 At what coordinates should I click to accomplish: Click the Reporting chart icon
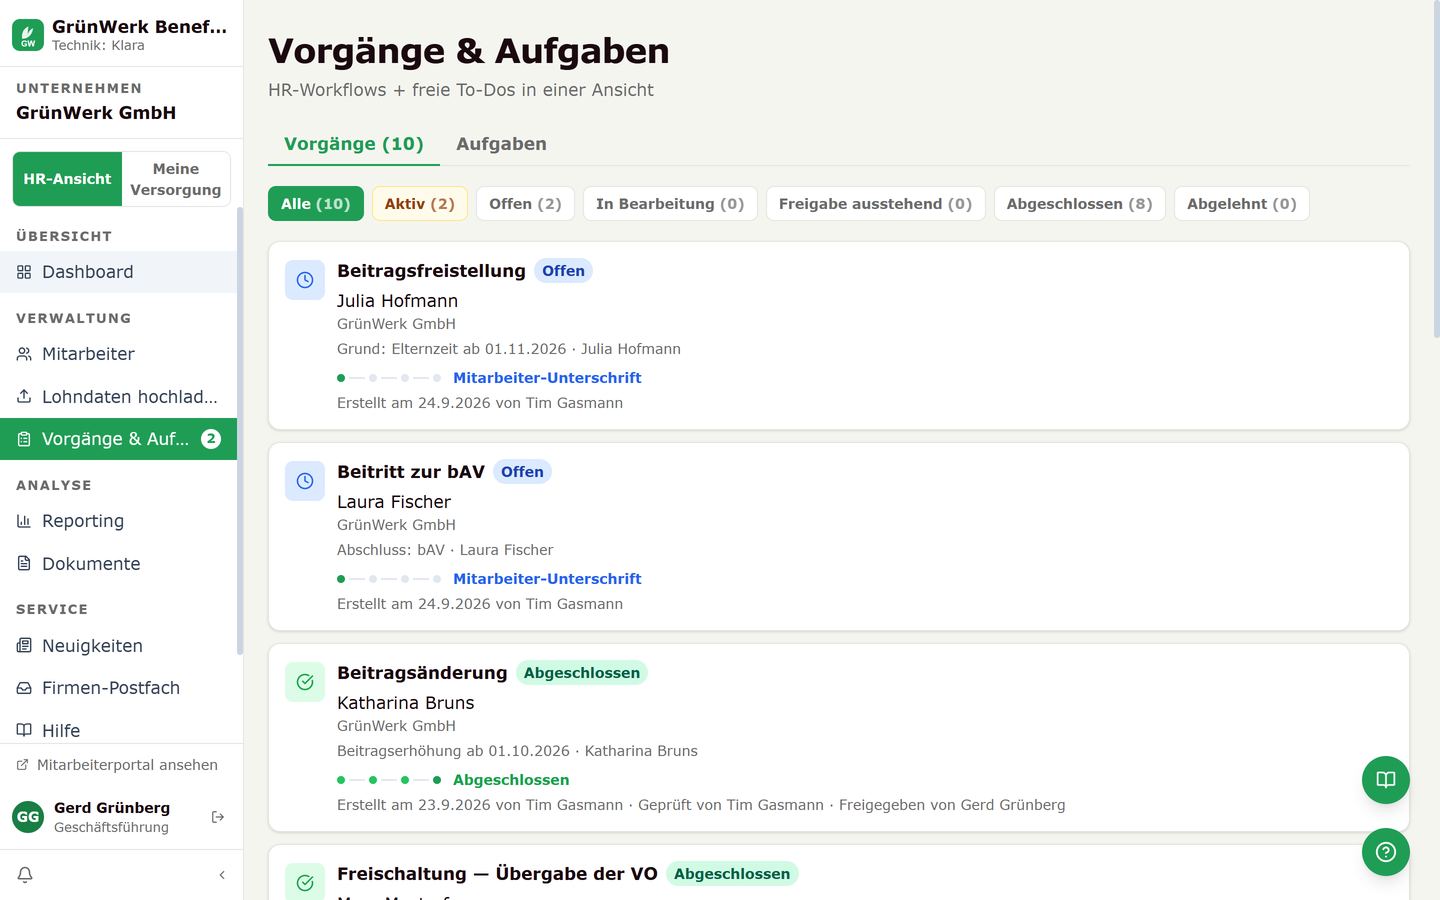[24, 521]
